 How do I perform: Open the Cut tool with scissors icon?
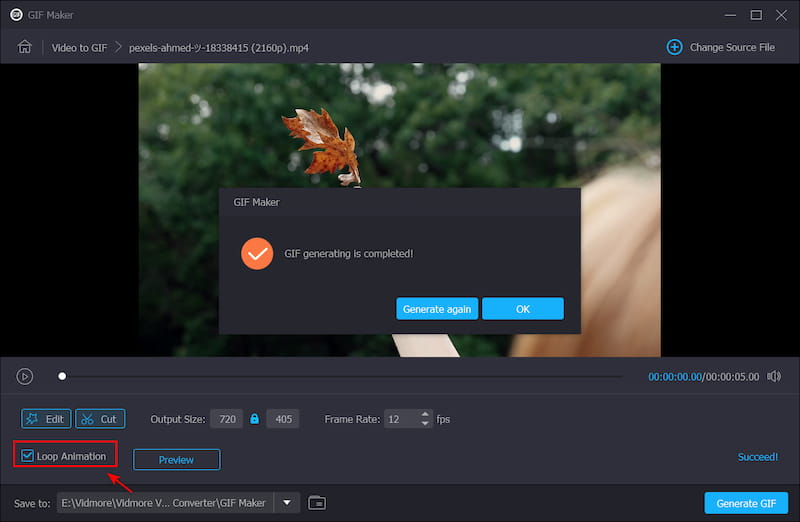tap(99, 419)
